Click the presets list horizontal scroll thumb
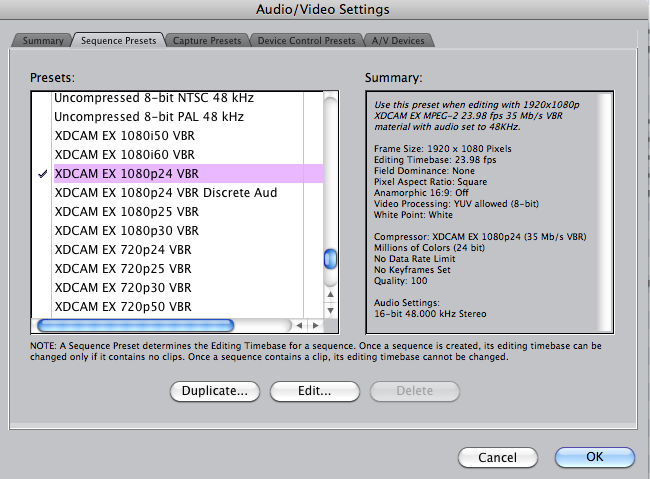The image size is (650, 479). coord(136,326)
